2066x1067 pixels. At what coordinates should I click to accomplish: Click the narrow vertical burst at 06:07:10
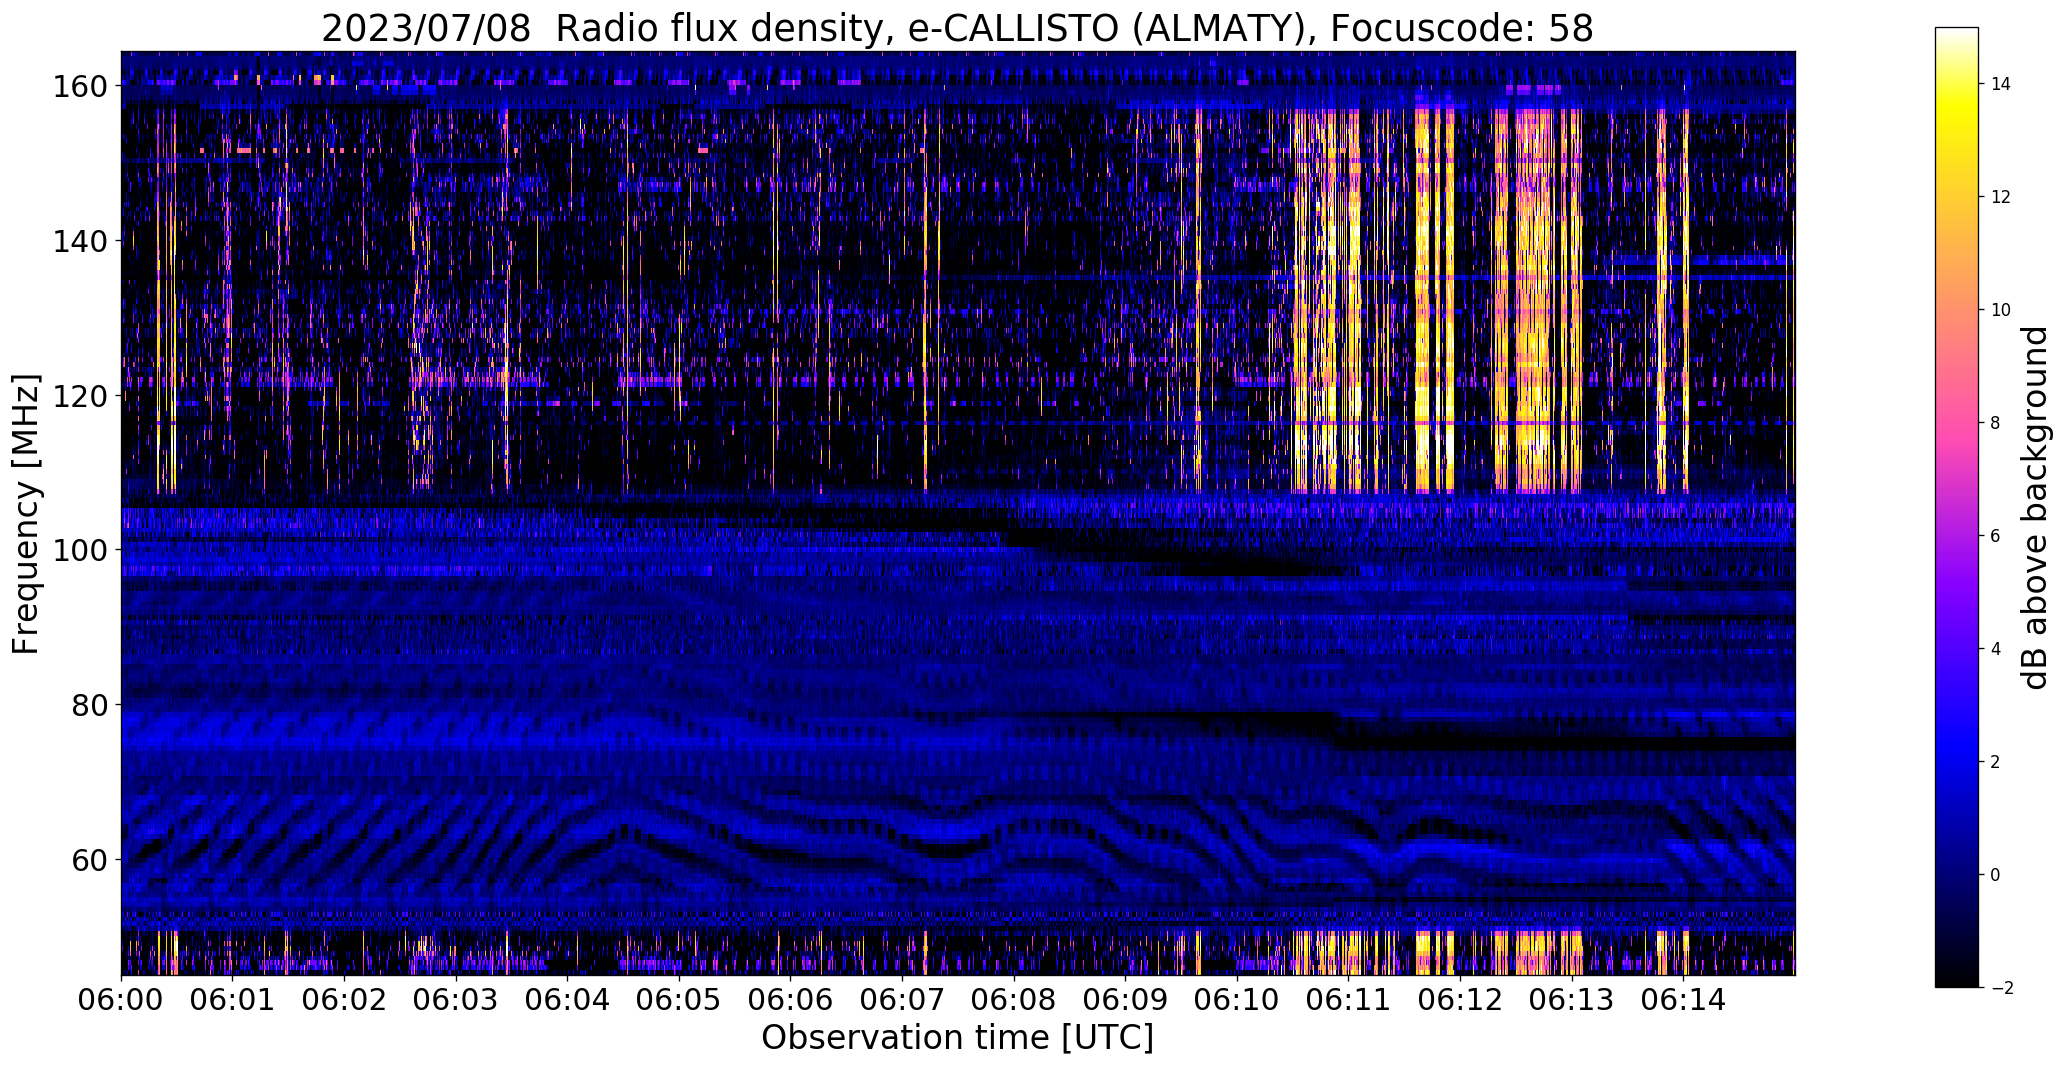tap(925, 300)
